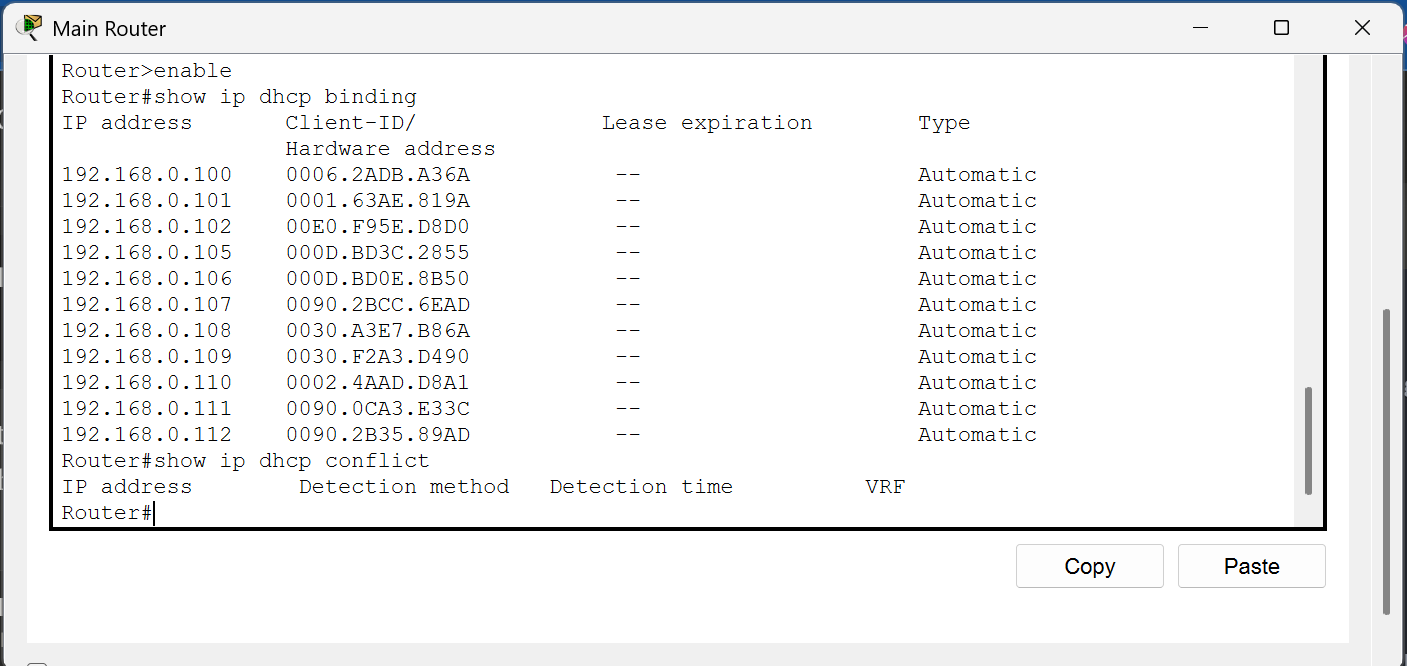The image size is (1407, 666).
Task: Focus the final Router# prompt line
Action: tap(108, 513)
